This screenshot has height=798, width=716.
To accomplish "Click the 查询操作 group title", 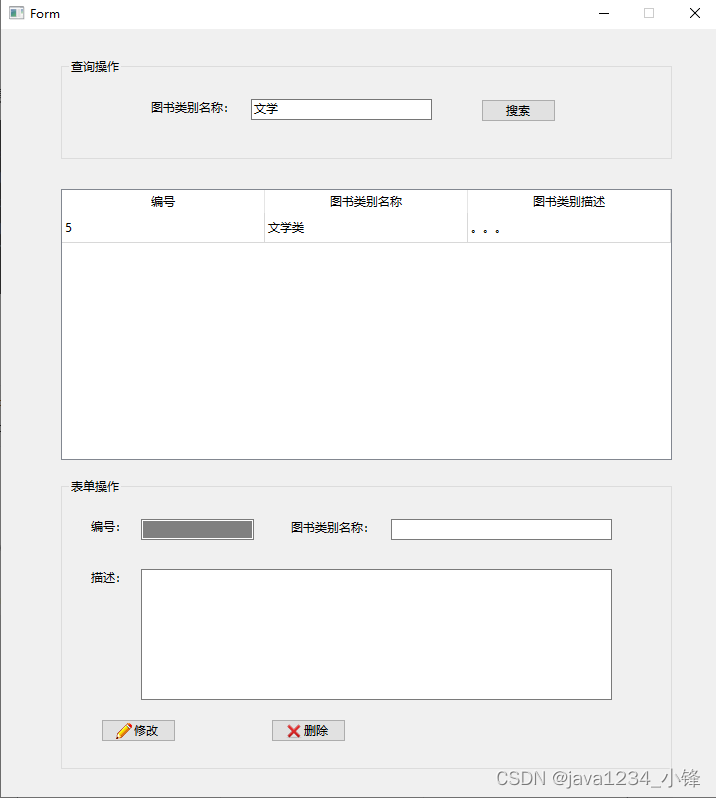I will [95, 67].
